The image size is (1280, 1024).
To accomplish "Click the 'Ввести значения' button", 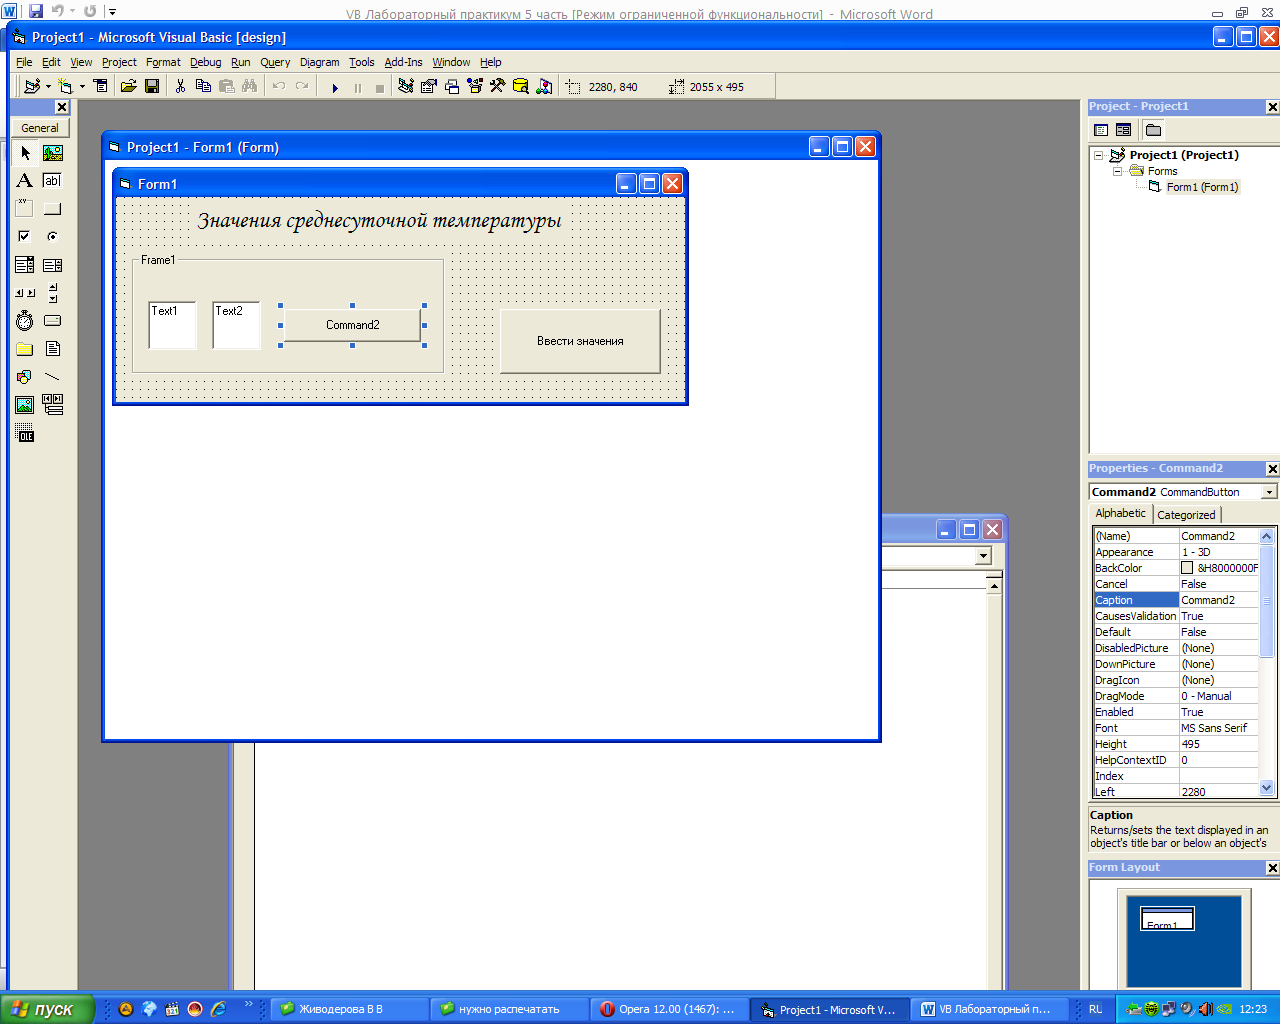I will [580, 341].
